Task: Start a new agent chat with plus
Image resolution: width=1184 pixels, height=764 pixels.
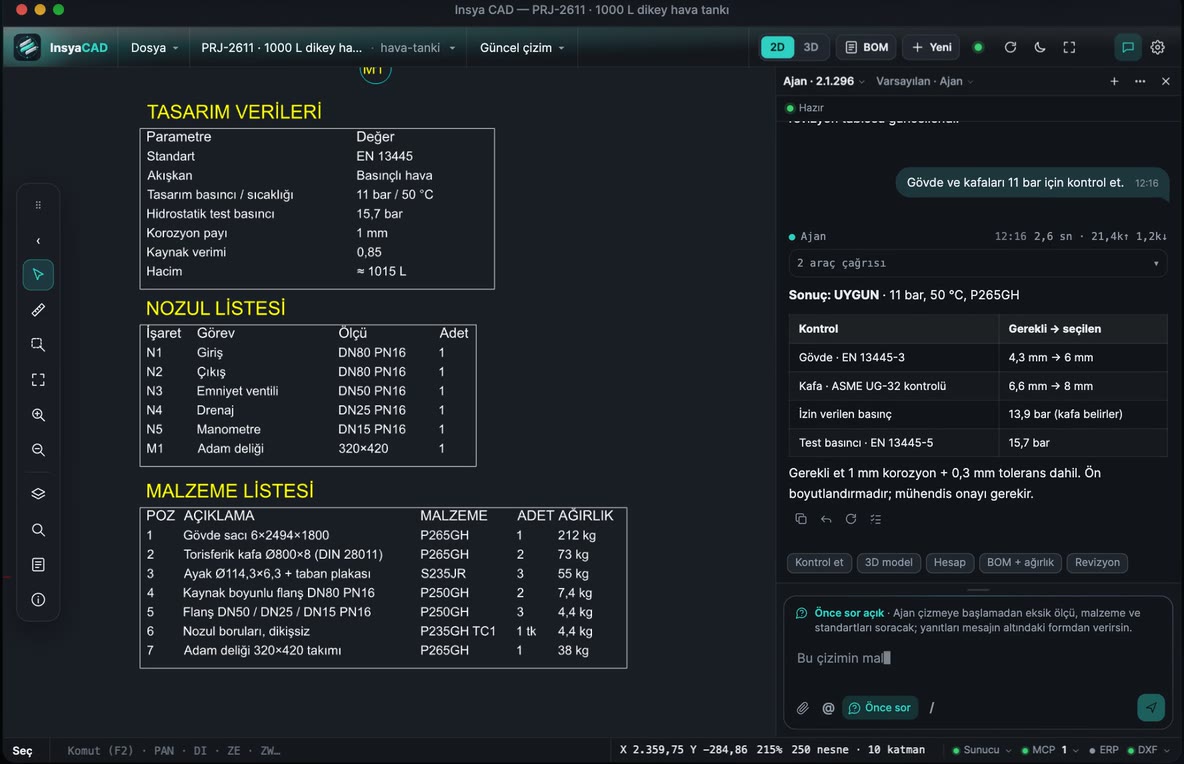Action: point(1114,82)
